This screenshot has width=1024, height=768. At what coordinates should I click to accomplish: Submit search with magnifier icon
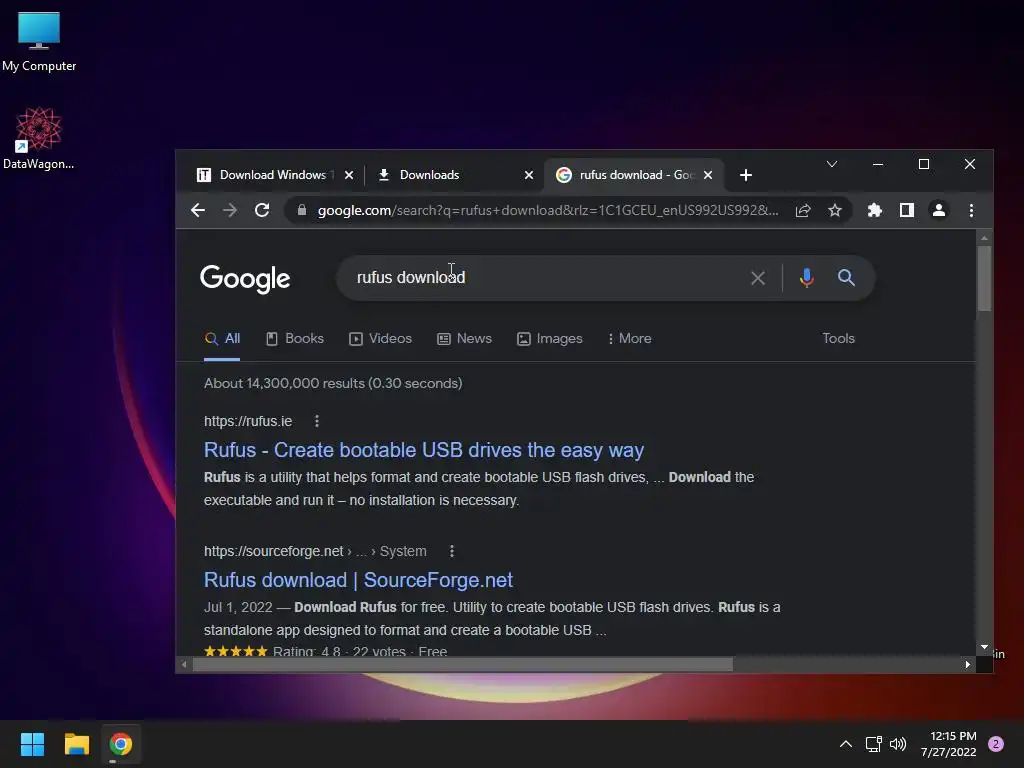(x=846, y=278)
